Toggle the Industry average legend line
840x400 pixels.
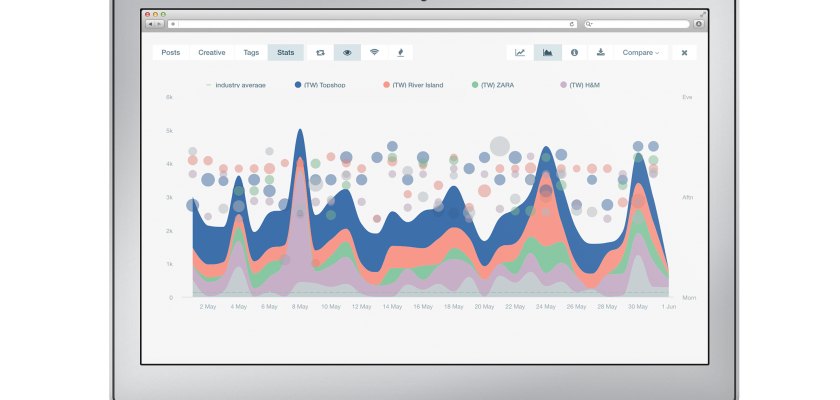[x=236, y=85]
